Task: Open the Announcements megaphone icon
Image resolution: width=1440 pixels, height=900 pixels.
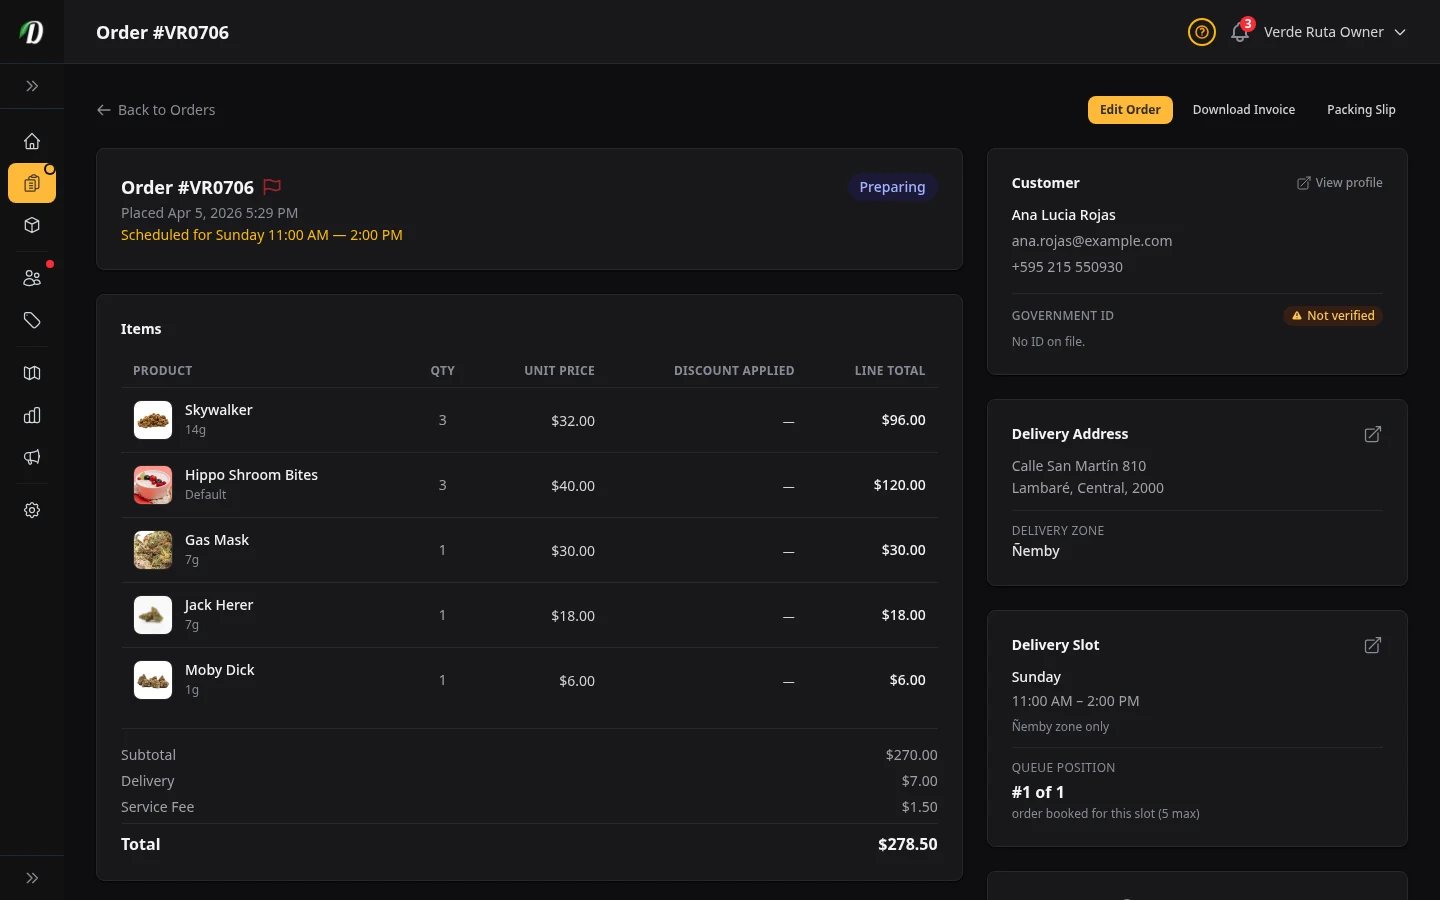Action: pos(32,457)
